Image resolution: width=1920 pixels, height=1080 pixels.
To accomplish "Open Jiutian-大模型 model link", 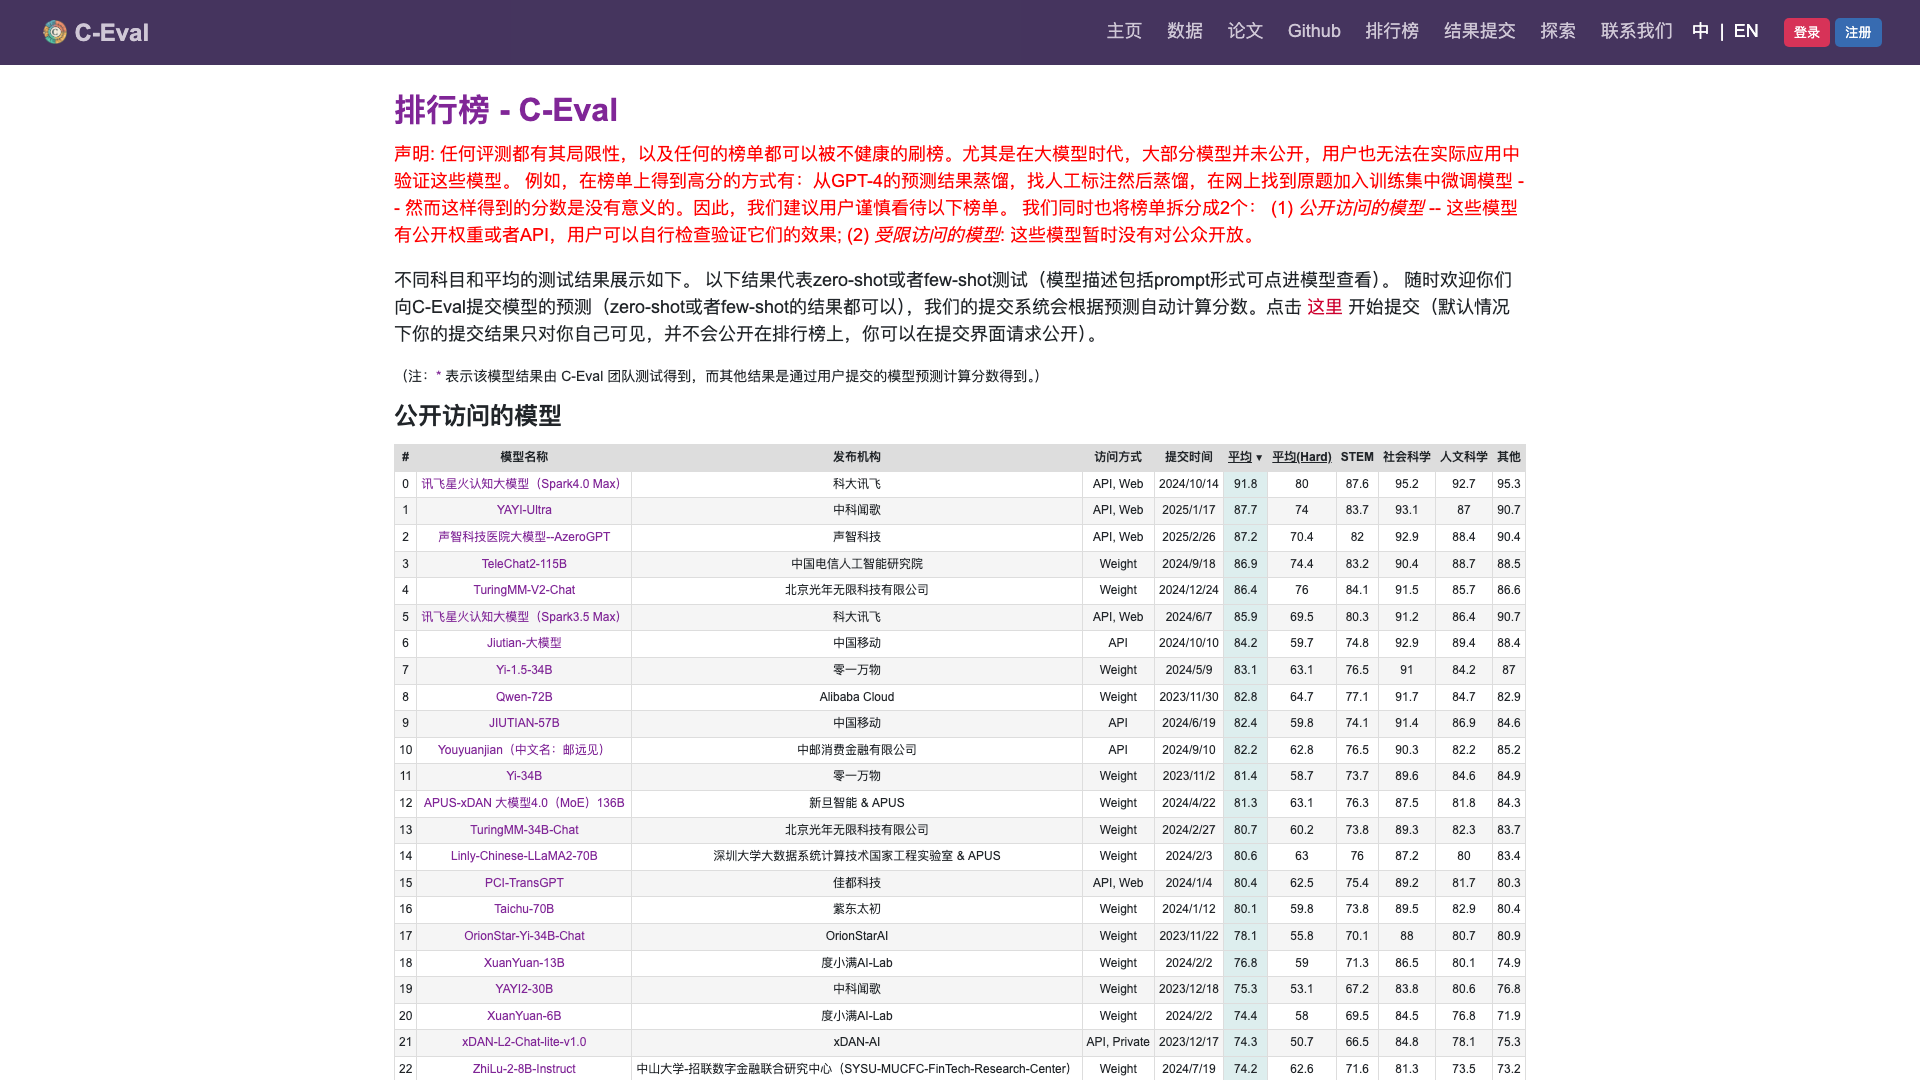I will 524,643.
